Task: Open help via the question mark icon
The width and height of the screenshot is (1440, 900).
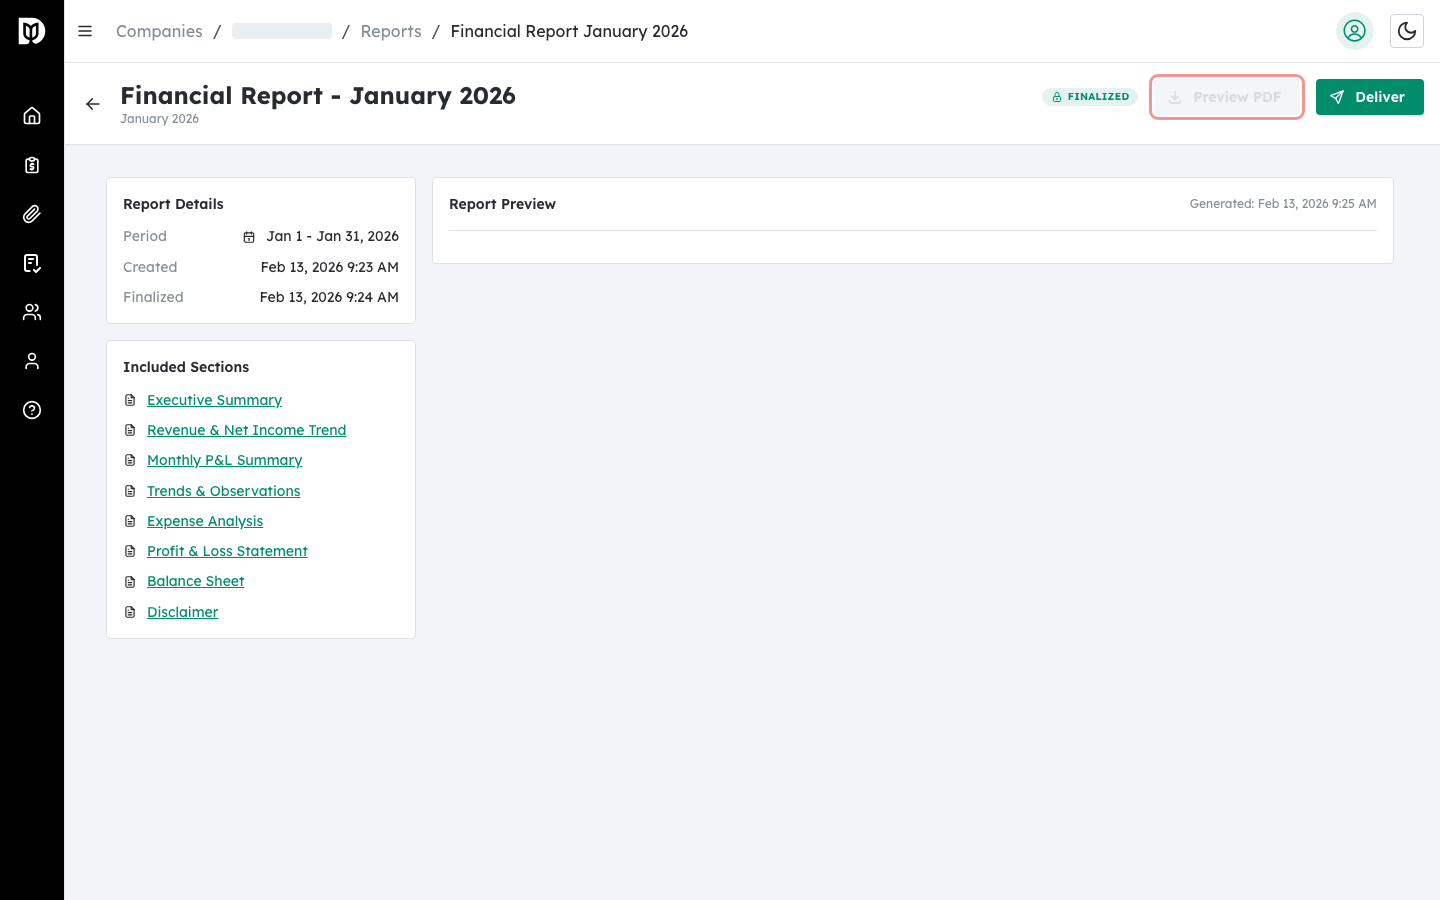Action: pyautogui.click(x=32, y=410)
